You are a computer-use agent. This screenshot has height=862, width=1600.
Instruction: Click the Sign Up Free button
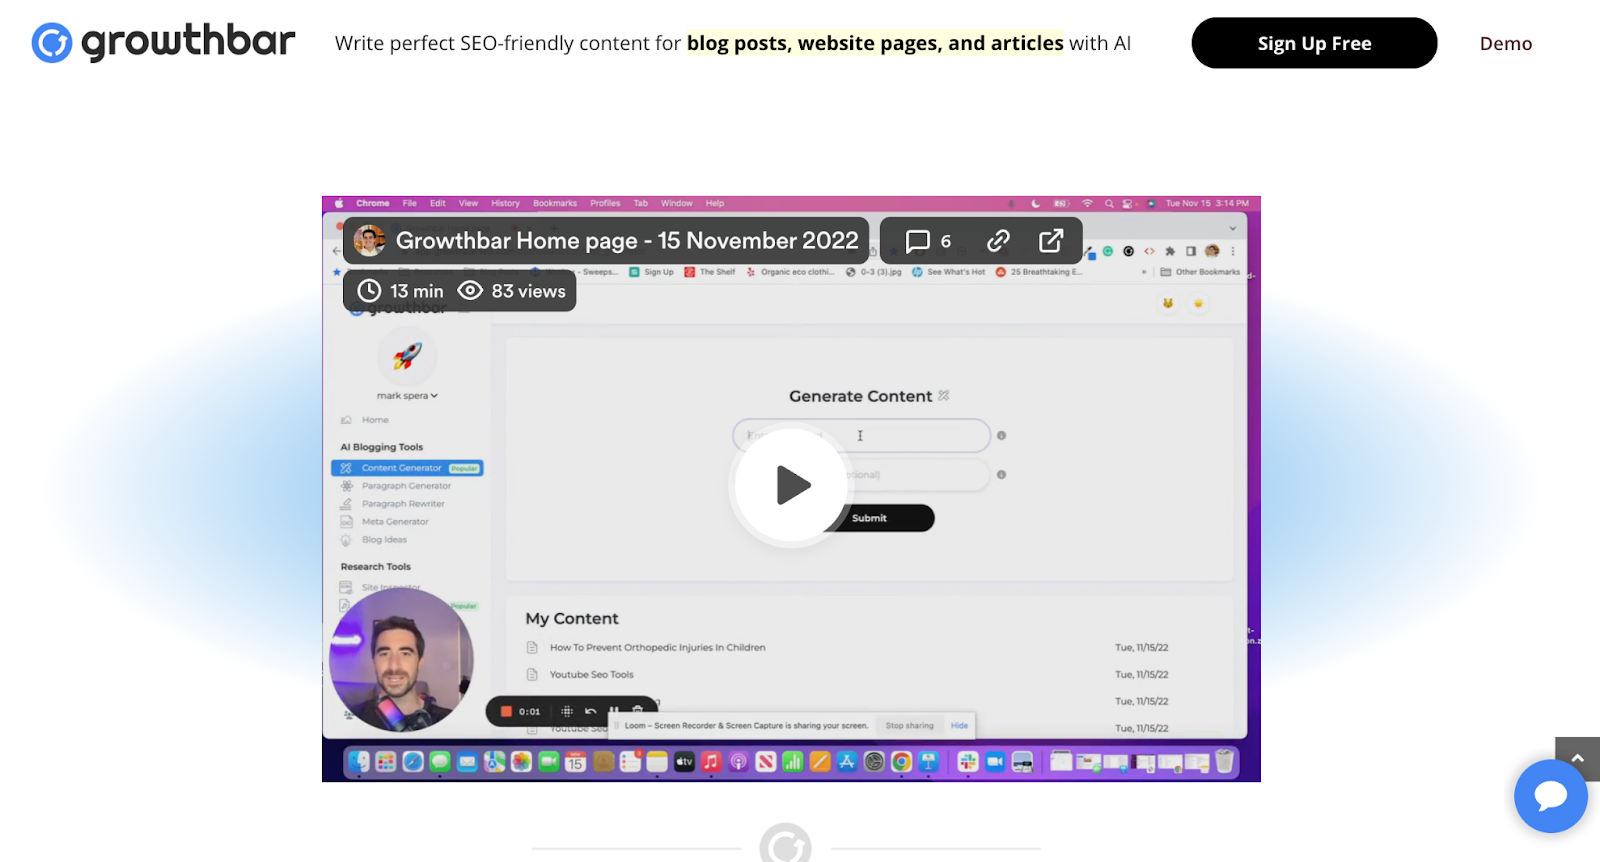pyautogui.click(x=1314, y=43)
